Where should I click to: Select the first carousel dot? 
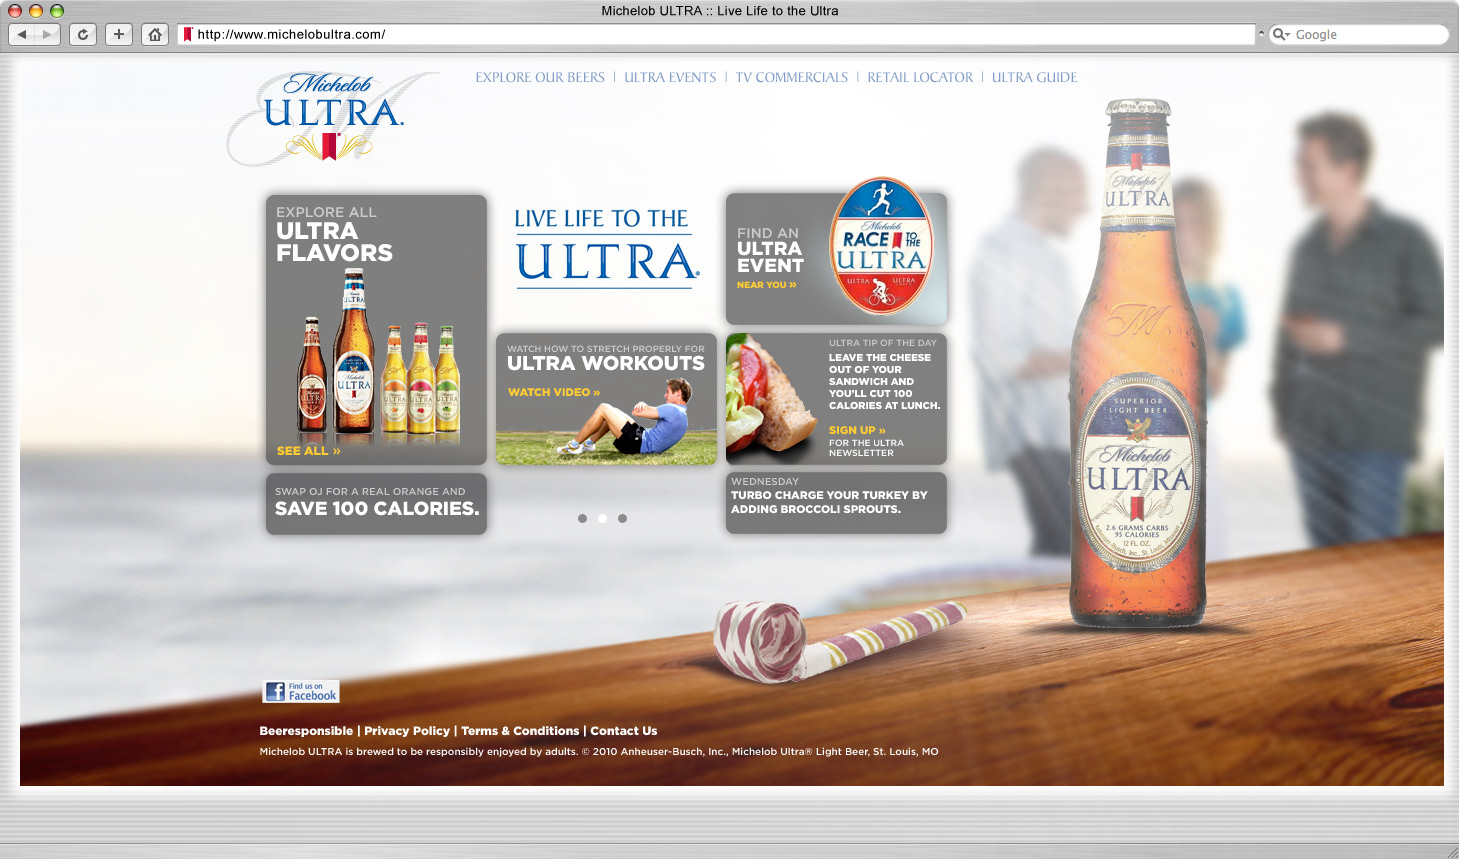pos(582,518)
